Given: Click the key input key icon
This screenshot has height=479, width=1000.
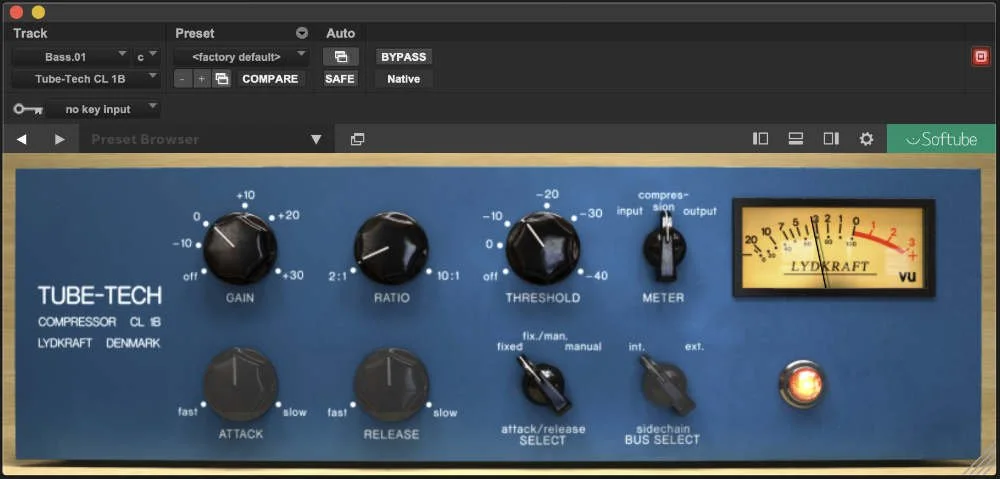Looking at the screenshot, I should [x=28, y=109].
